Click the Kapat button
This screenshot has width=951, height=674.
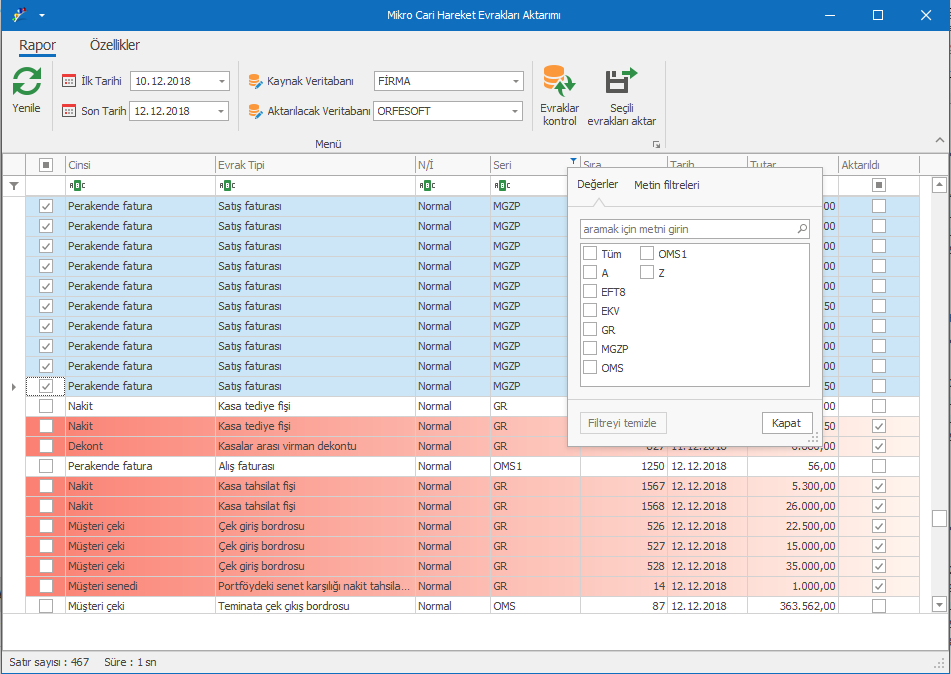pyautogui.click(x=787, y=423)
